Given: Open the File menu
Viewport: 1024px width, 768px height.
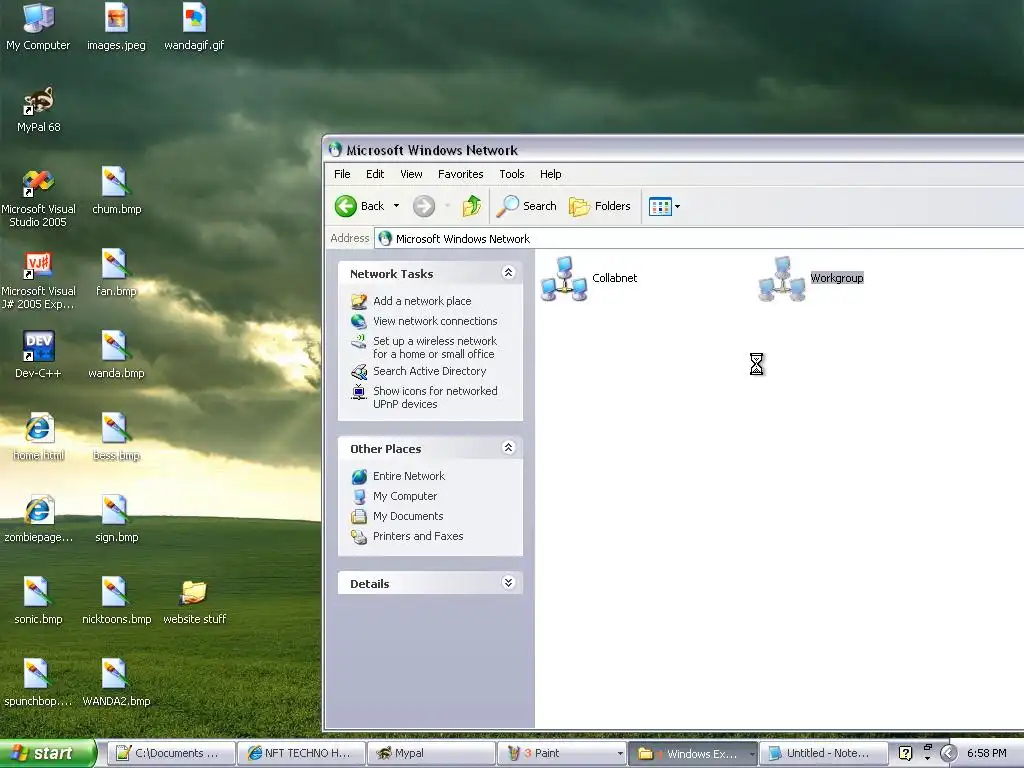Looking at the screenshot, I should pyautogui.click(x=342, y=174).
